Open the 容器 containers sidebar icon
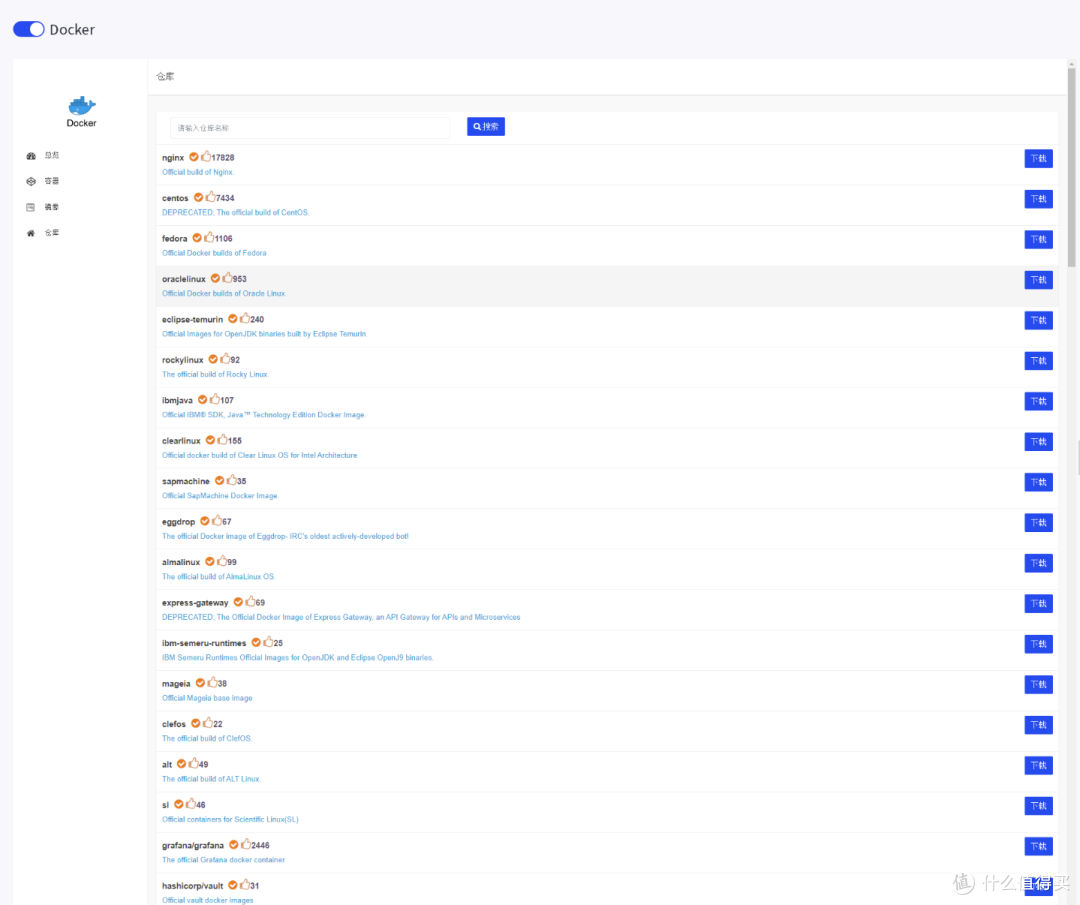Screen dimensions: 1080x905 point(31,181)
